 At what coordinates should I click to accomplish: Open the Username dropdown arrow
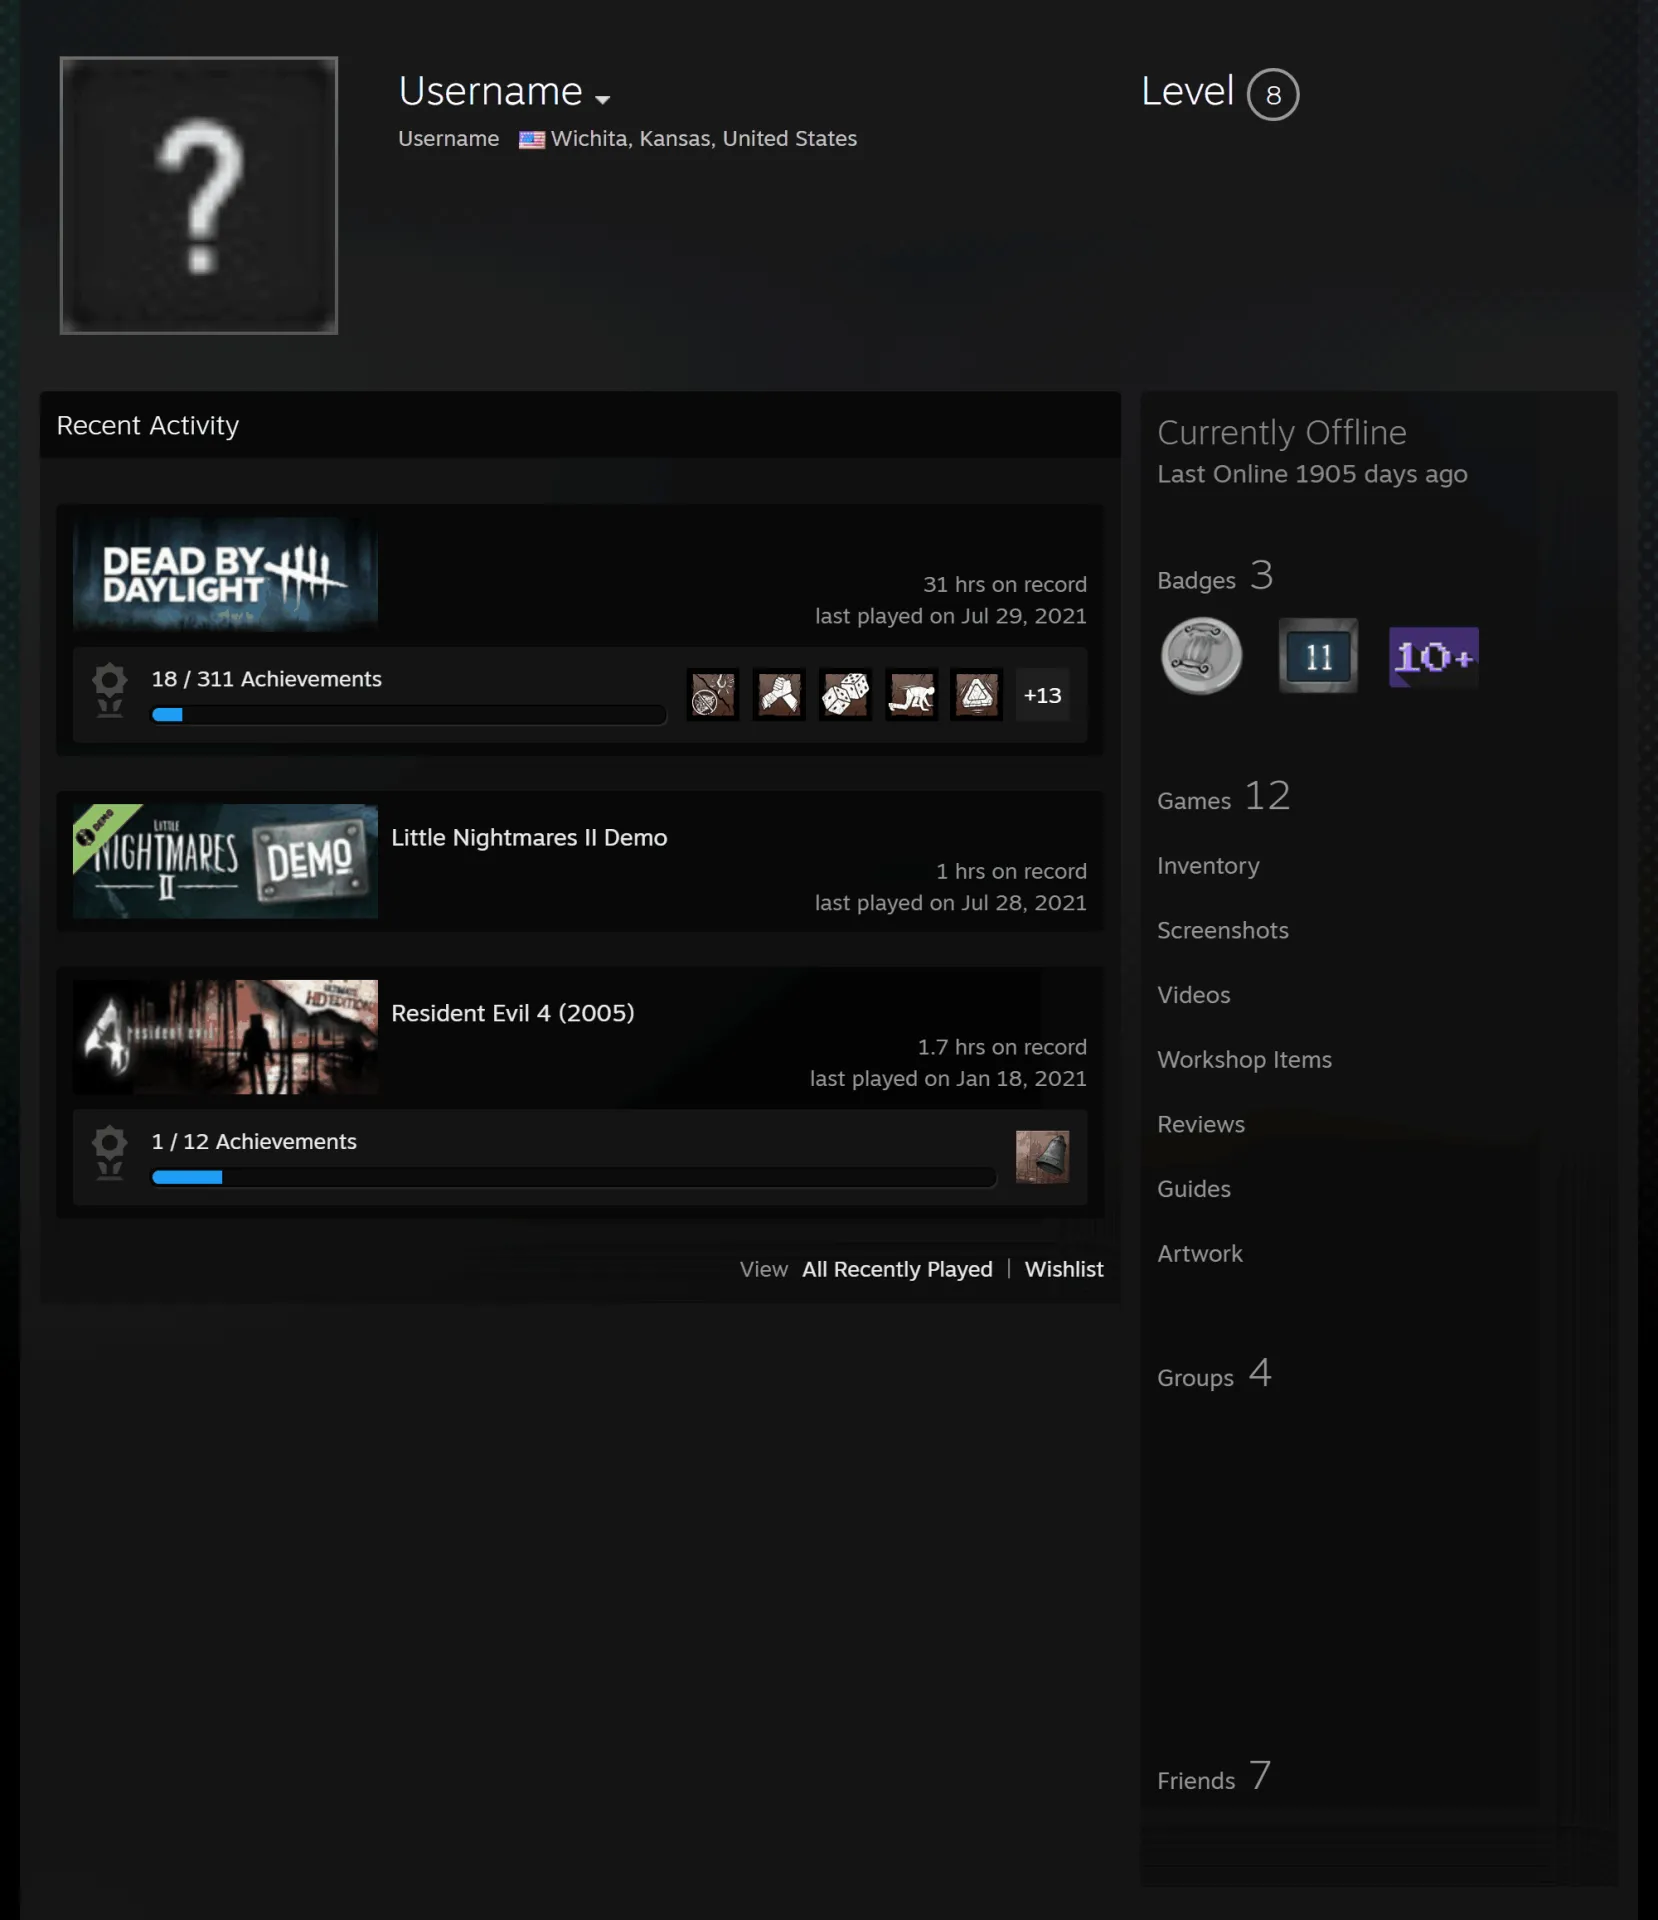[x=602, y=99]
